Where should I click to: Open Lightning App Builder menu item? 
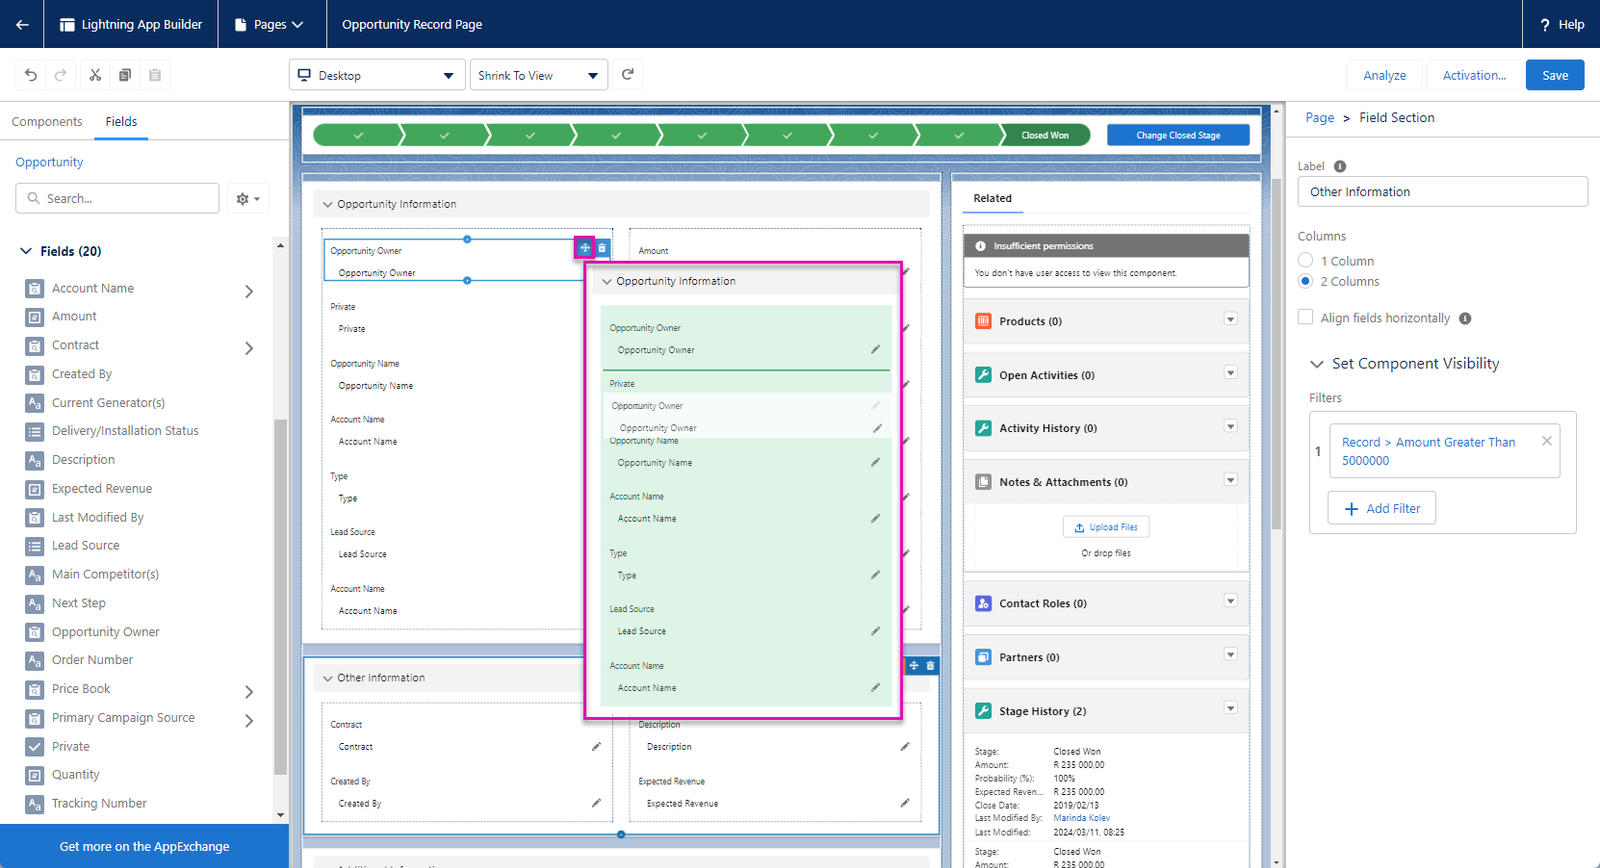coord(131,24)
